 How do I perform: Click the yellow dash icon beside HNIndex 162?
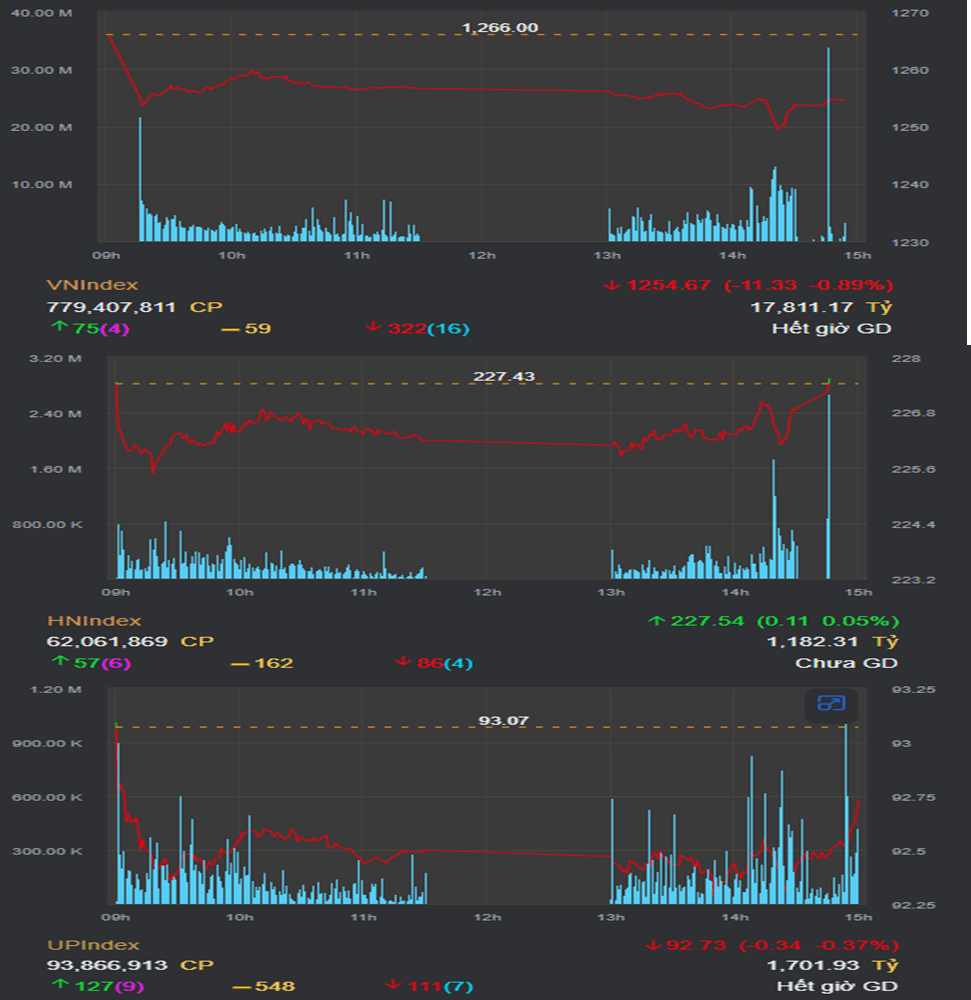point(240,663)
